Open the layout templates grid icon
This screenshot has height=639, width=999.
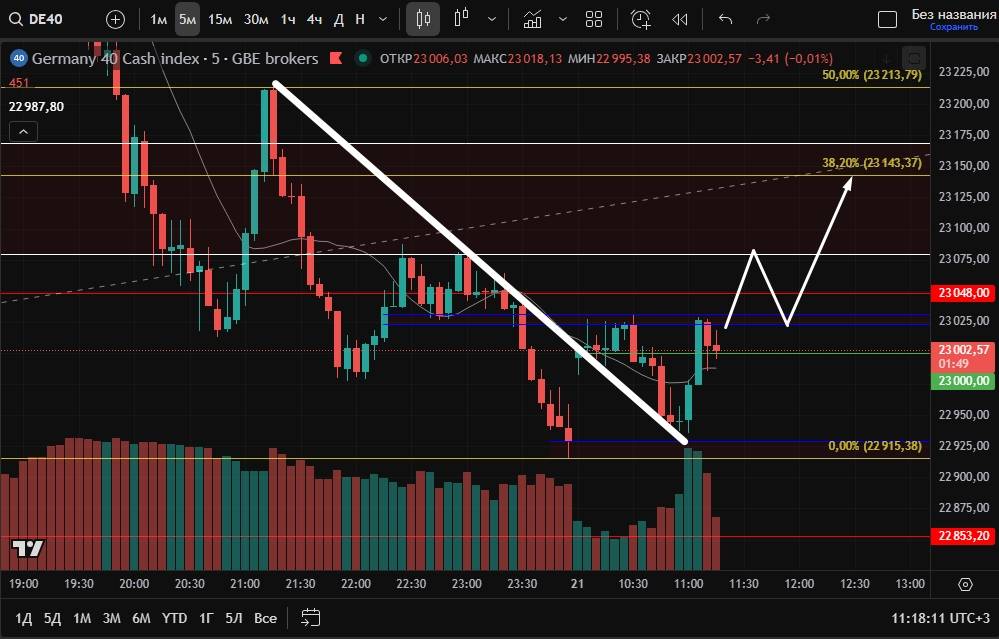point(594,19)
